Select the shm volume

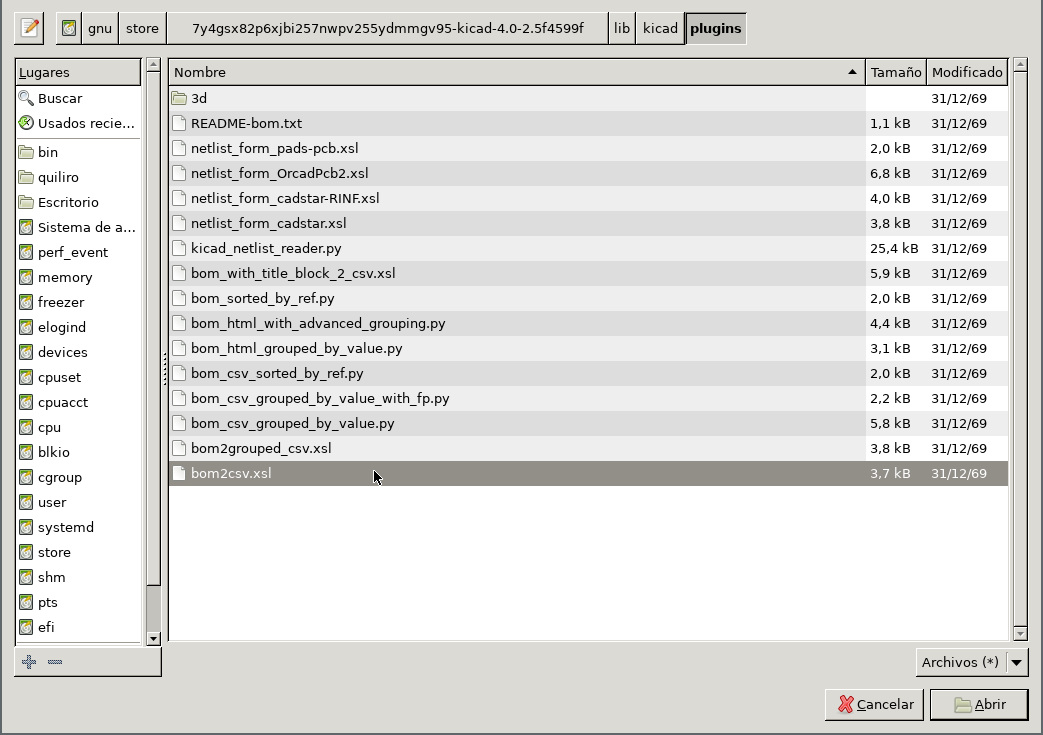pos(78,577)
